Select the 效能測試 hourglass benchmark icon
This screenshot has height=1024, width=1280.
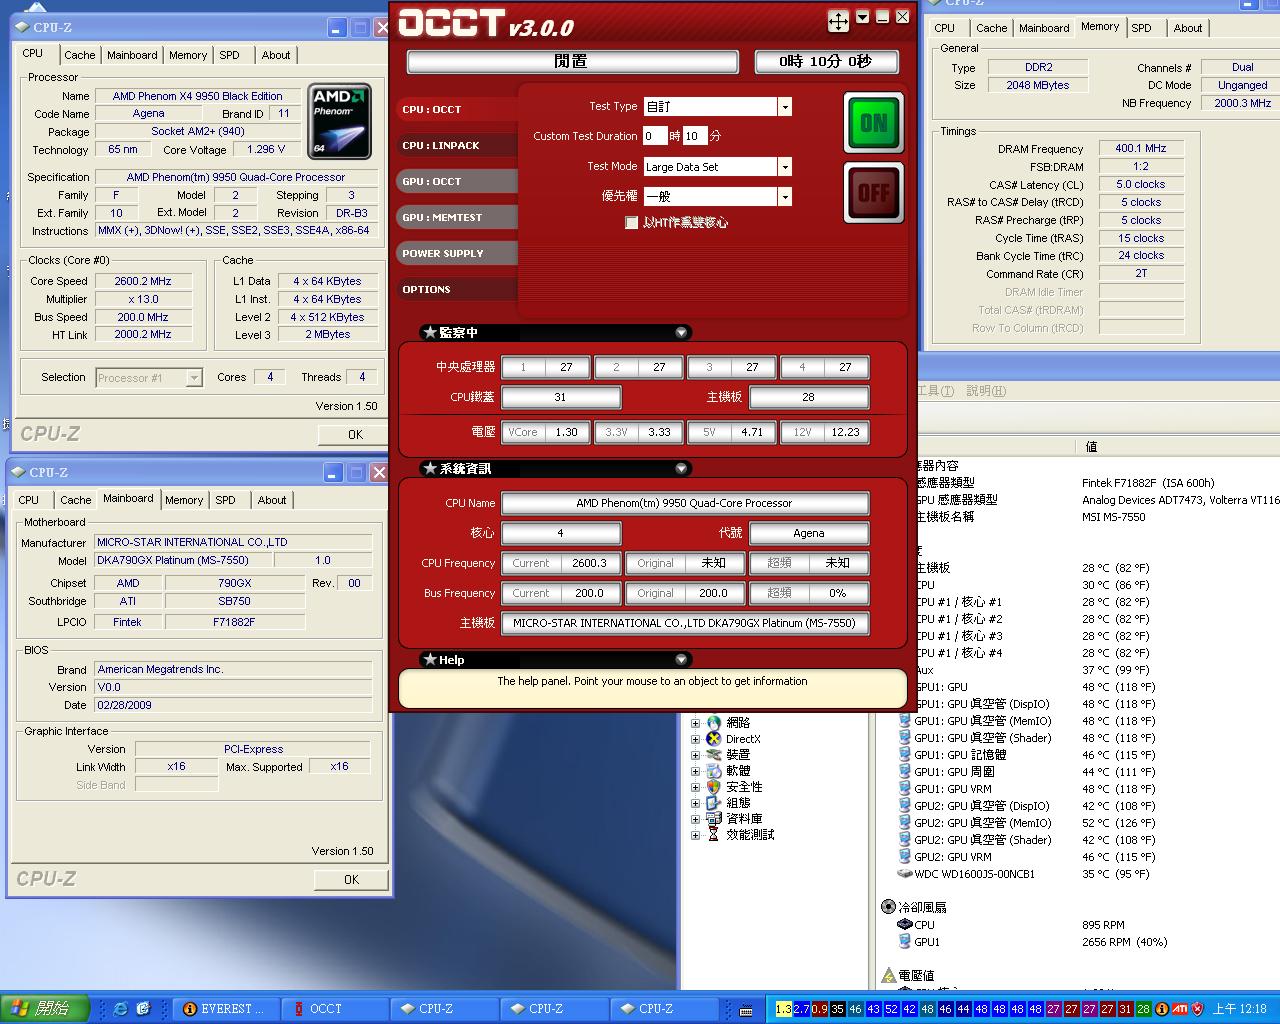coord(714,835)
